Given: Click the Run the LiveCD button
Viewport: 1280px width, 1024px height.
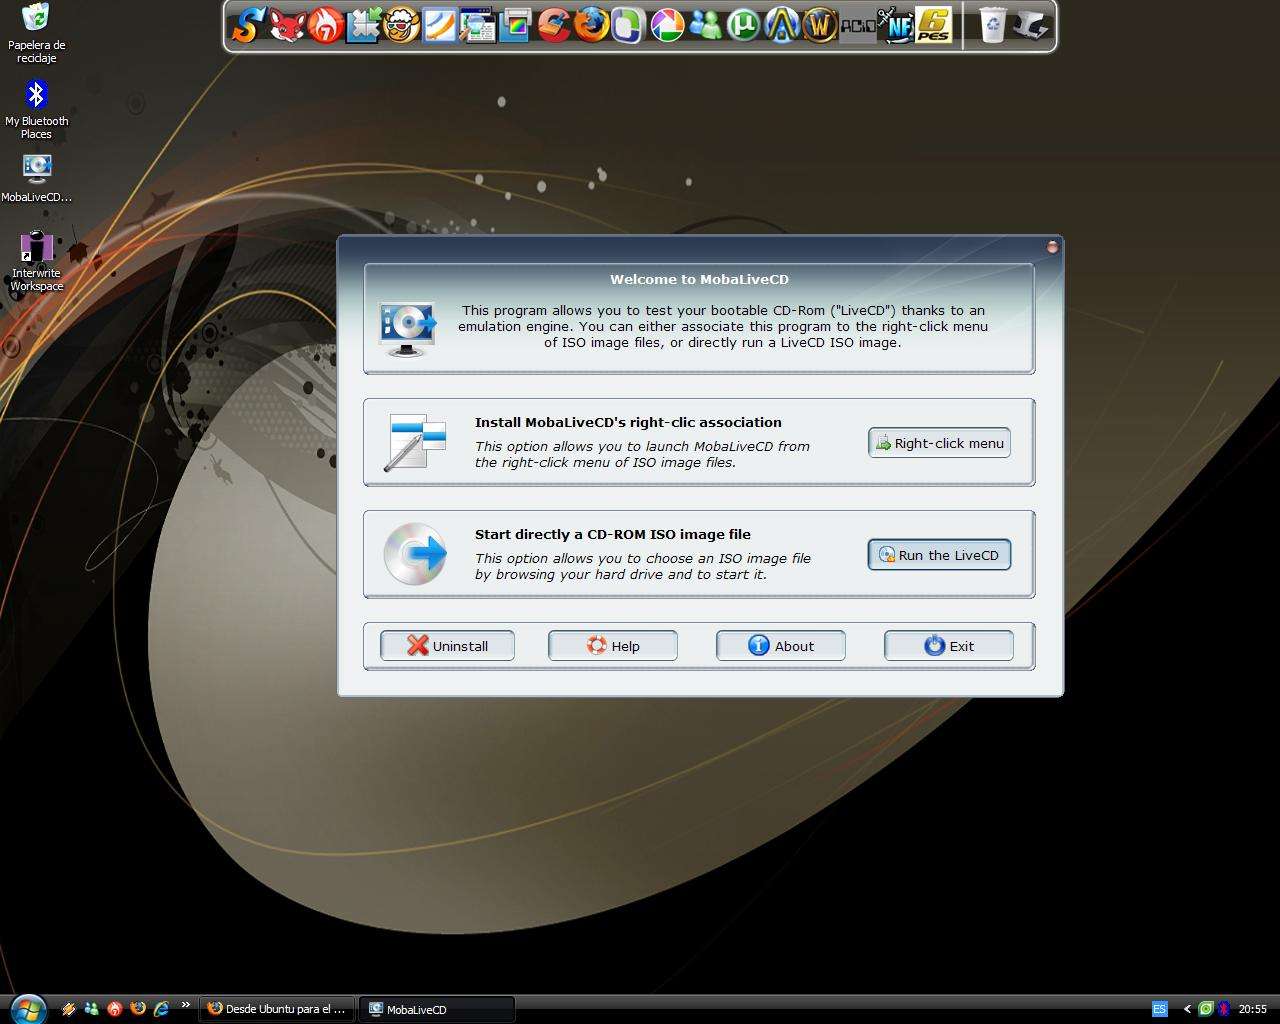Looking at the screenshot, I should [x=939, y=555].
